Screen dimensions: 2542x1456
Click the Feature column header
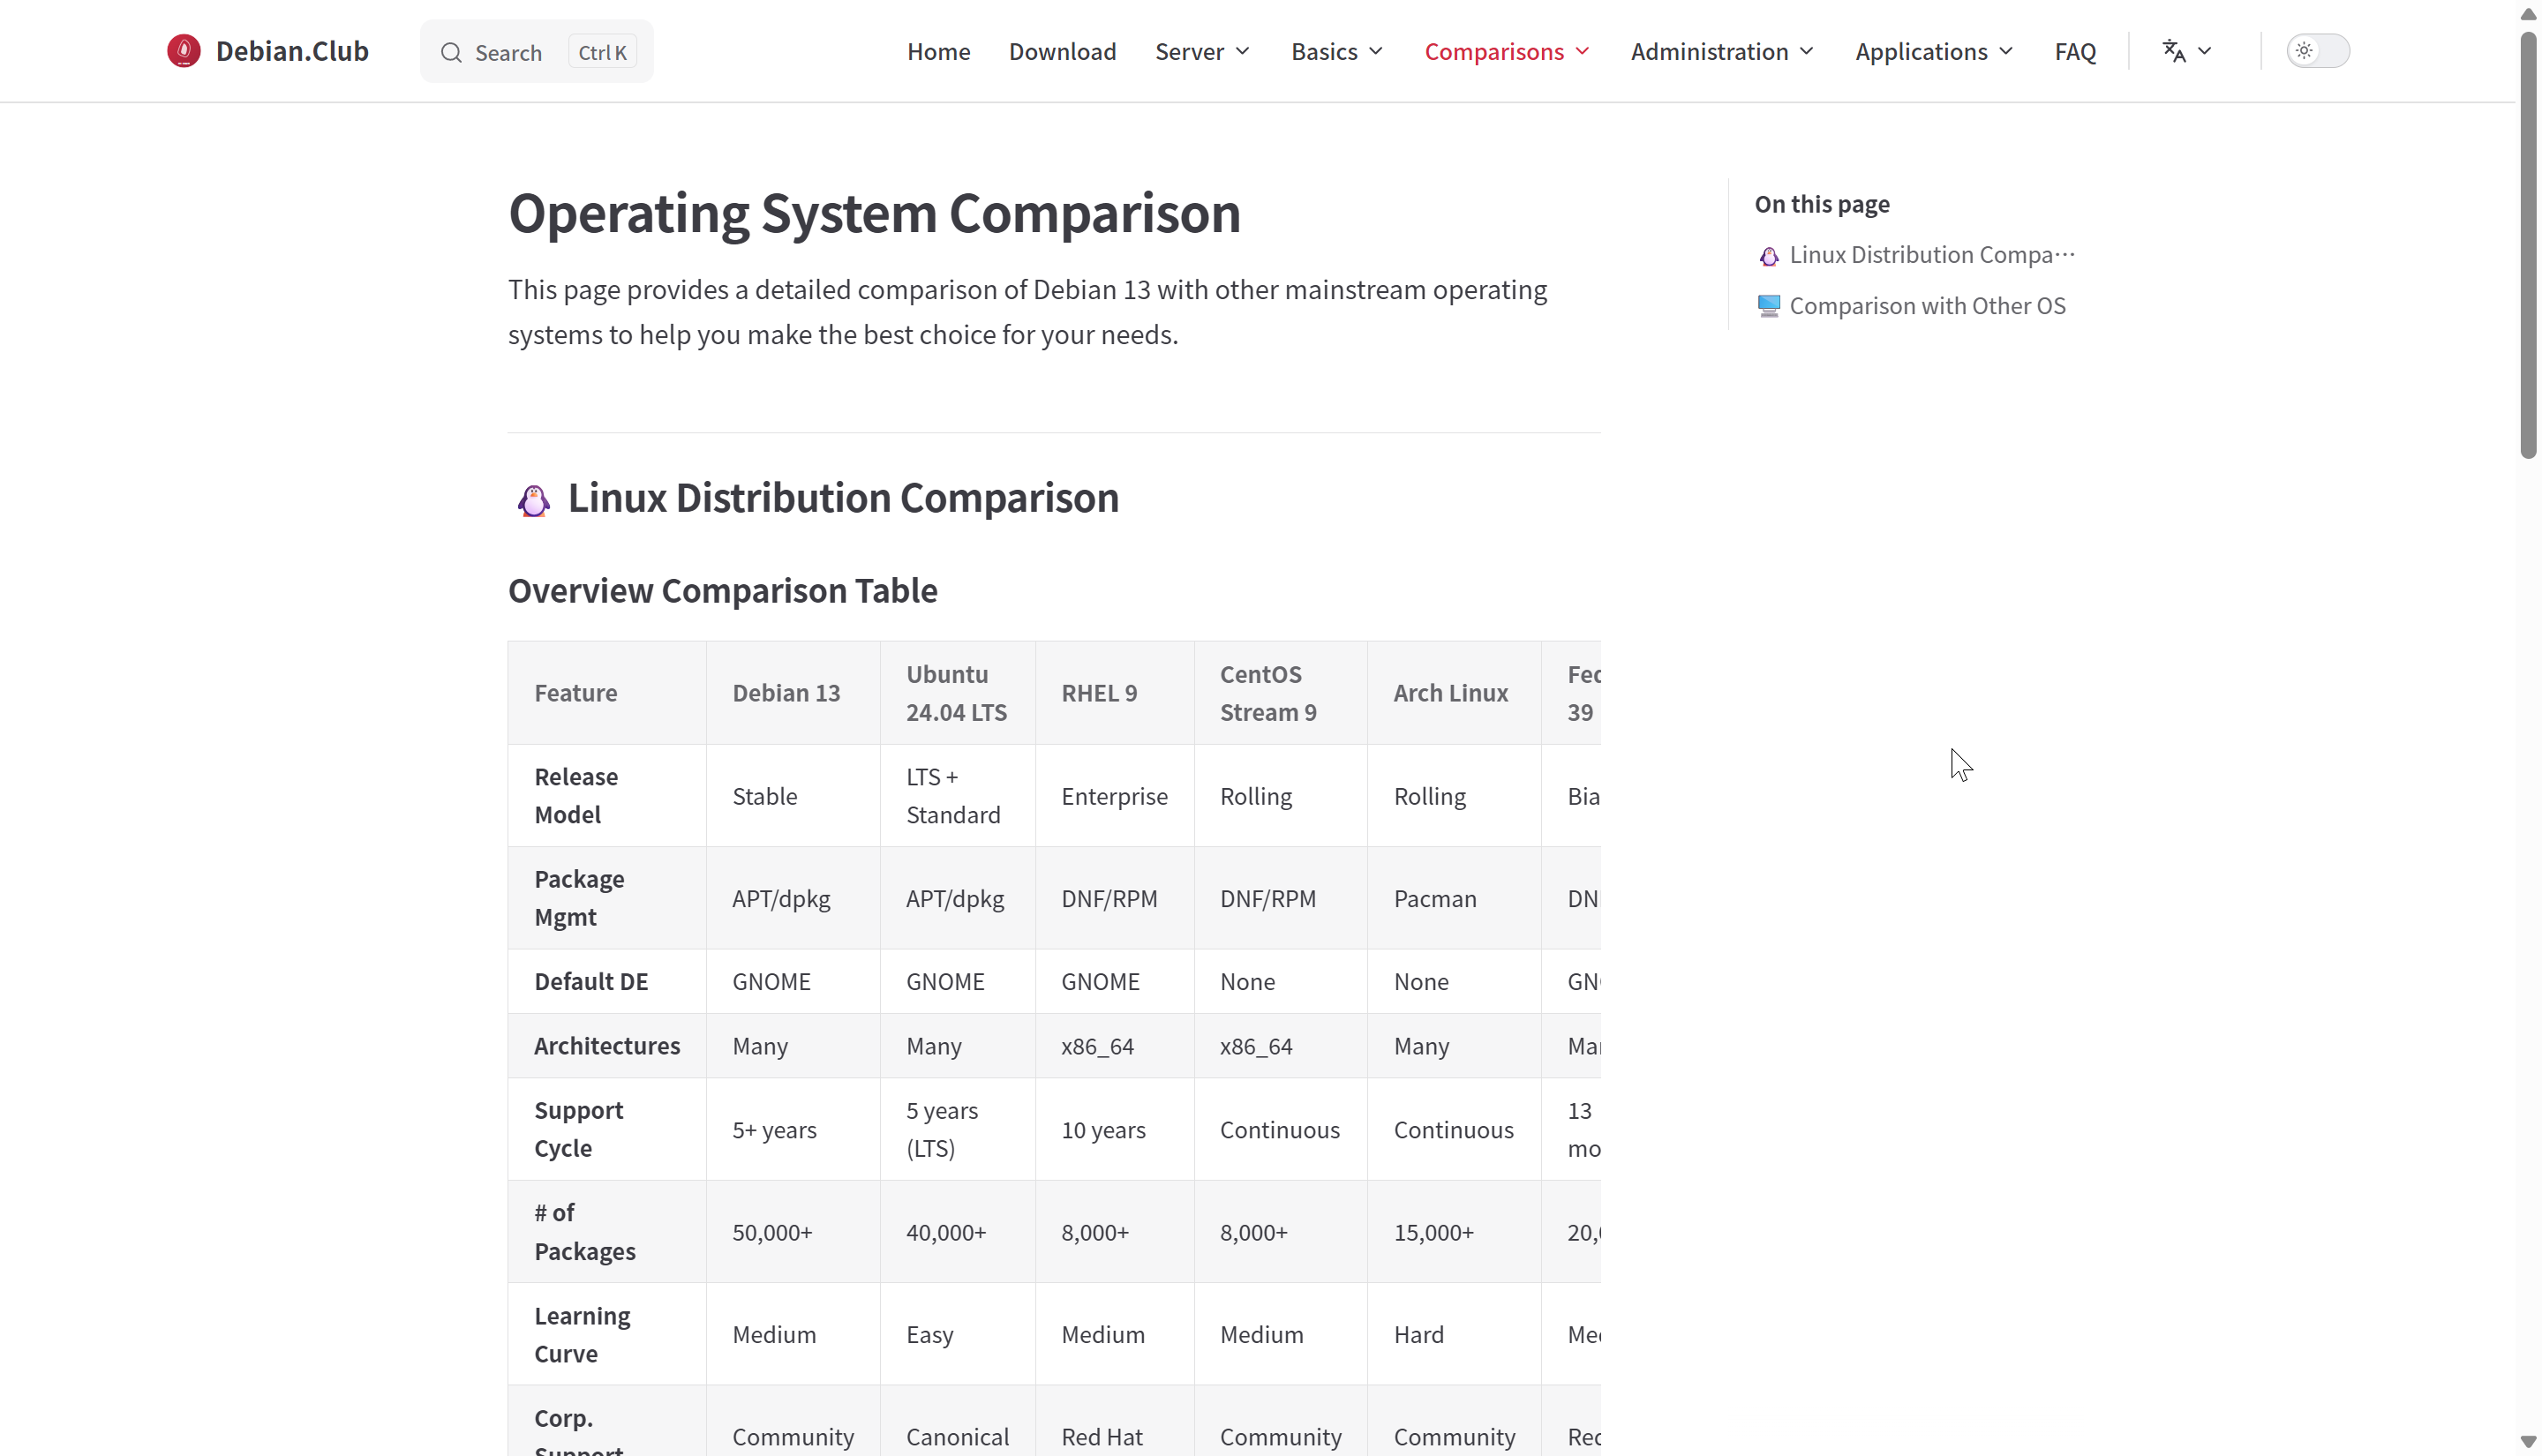pyautogui.click(x=606, y=693)
